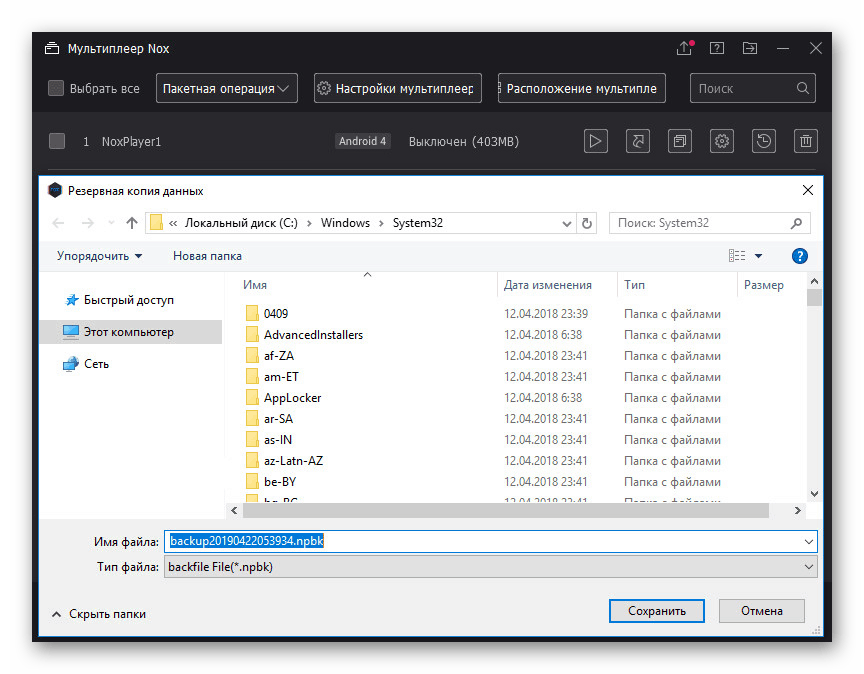Image resolution: width=864 pixels, height=674 pixels.
Task: Click the export arrow icon in Nox title bar
Action: pos(750,48)
